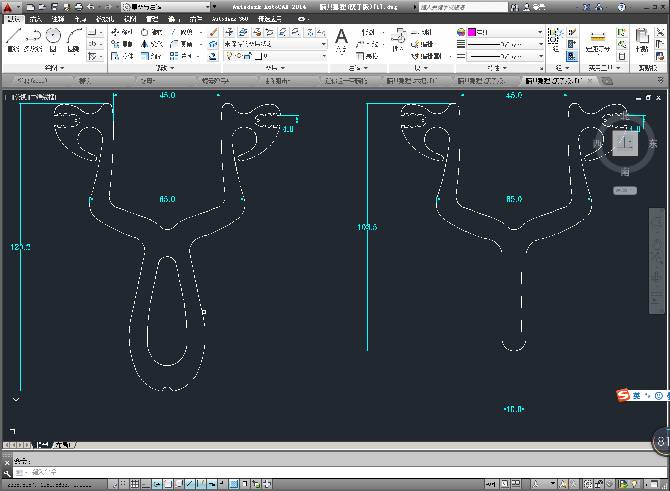Open the object color dropdown
The image size is (670, 491).
tap(505, 32)
